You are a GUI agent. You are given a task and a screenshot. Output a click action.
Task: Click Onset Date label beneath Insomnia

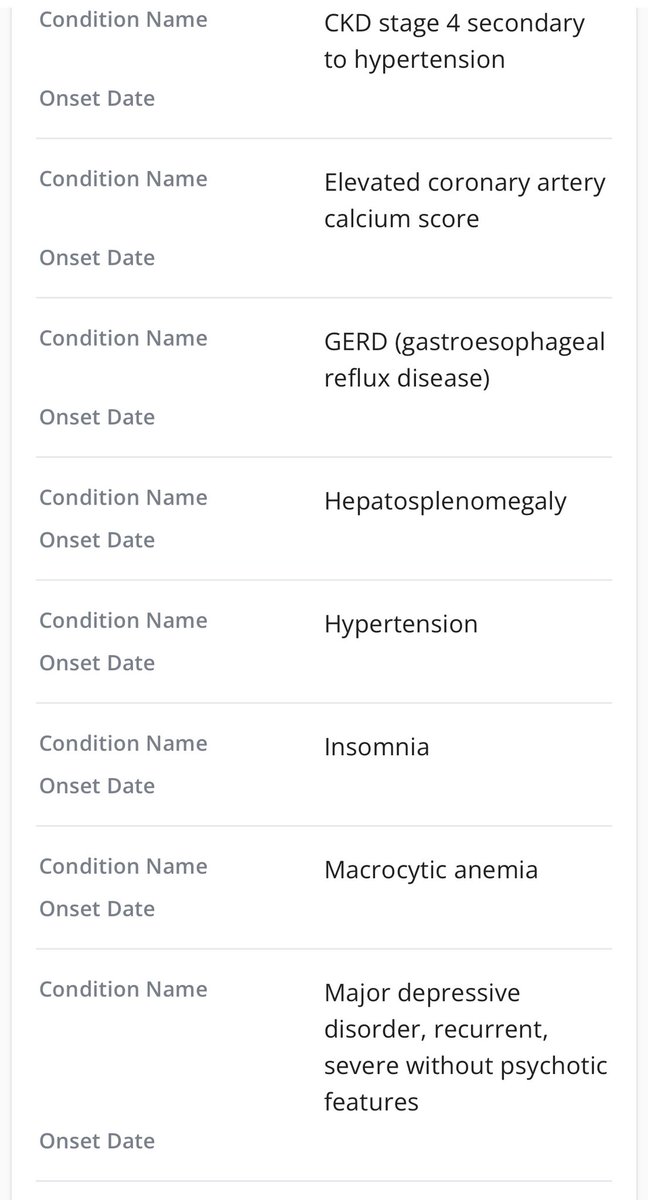pyautogui.click(x=97, y=786)
